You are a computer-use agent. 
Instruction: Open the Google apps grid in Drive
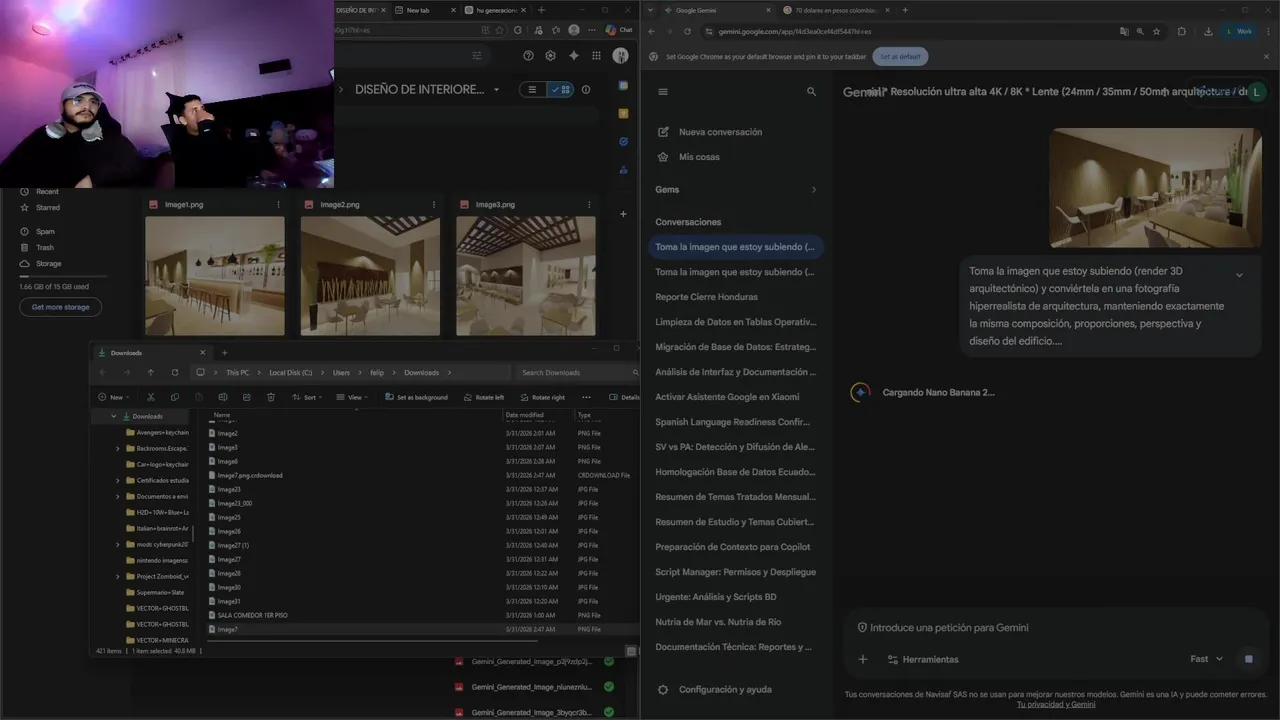coord(596,56)
